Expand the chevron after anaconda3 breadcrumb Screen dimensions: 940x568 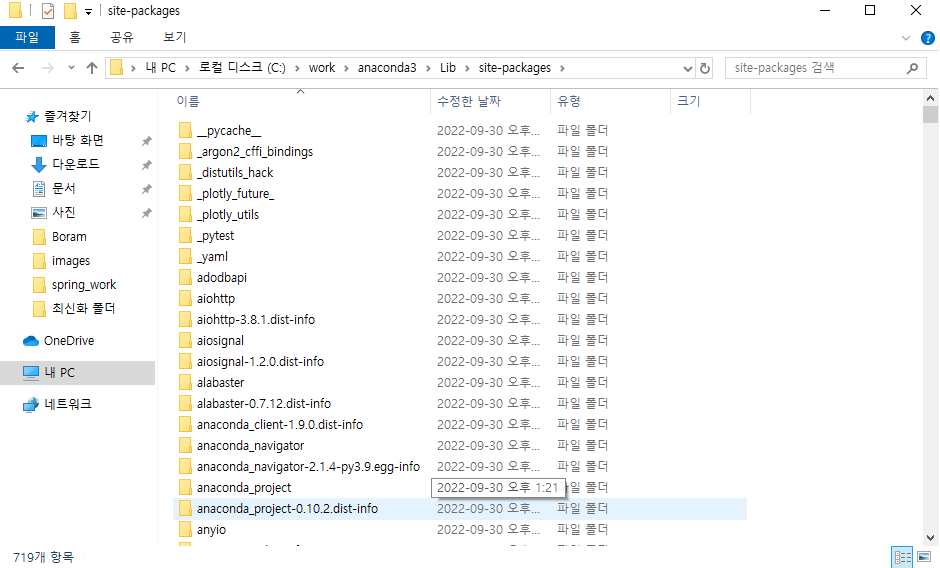(x=428, y=68)
